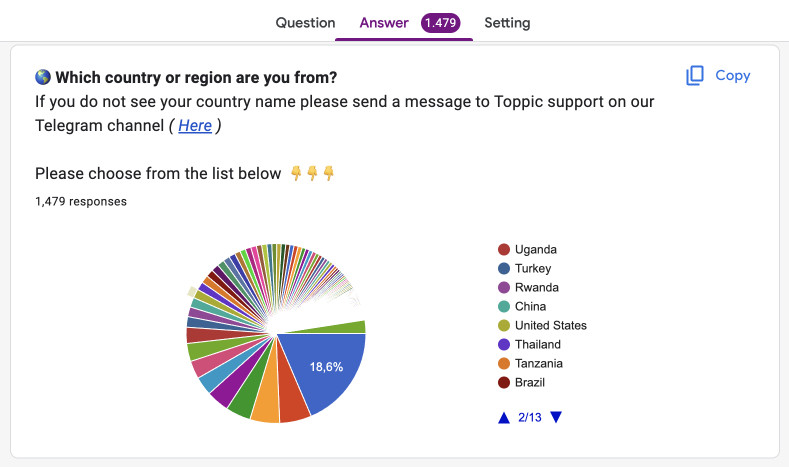The image size is (789, 467).
Task: Click the 18,6% blue pie slice
Action: [x=327, y=366]
